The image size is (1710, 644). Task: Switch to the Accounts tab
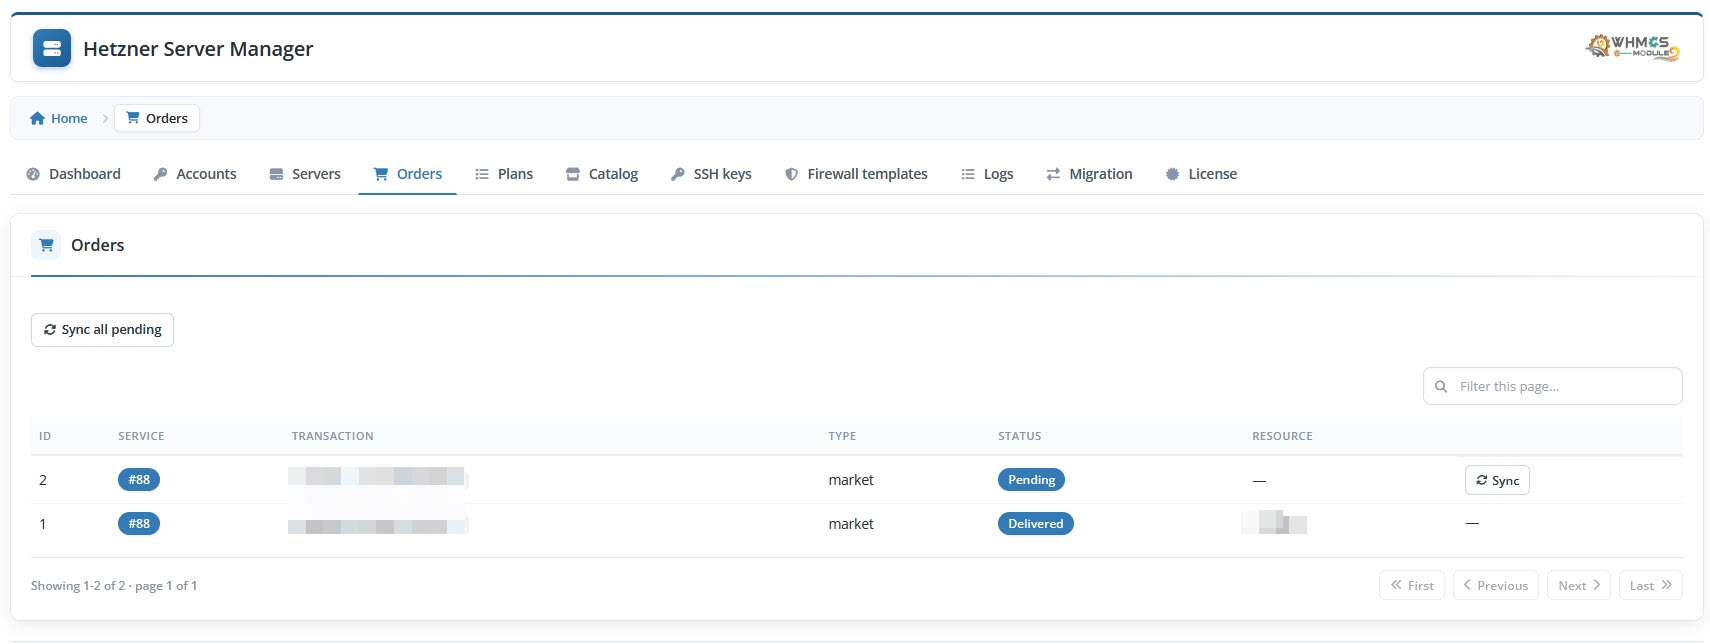point(195,174)
